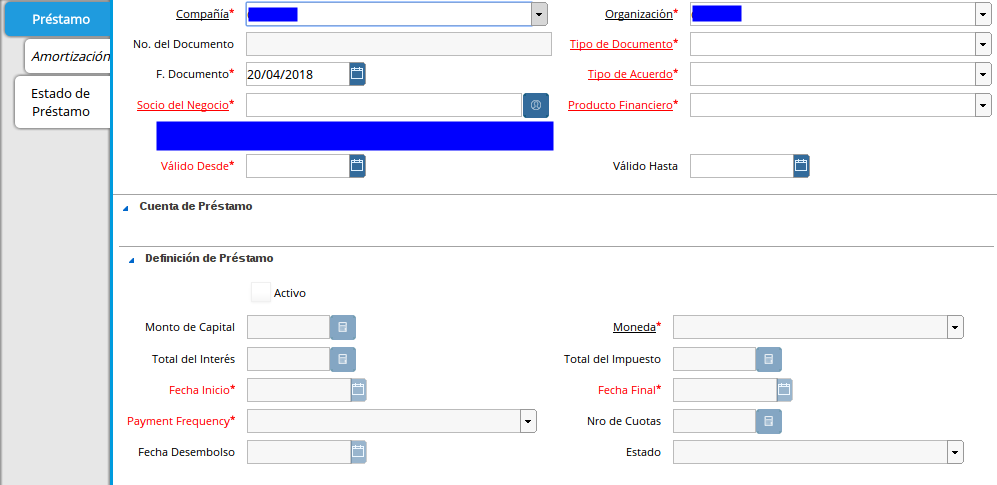This screenshot has width=997, height=485.
Task: Click the Producto Financiero label link
Action: [620, 105]
